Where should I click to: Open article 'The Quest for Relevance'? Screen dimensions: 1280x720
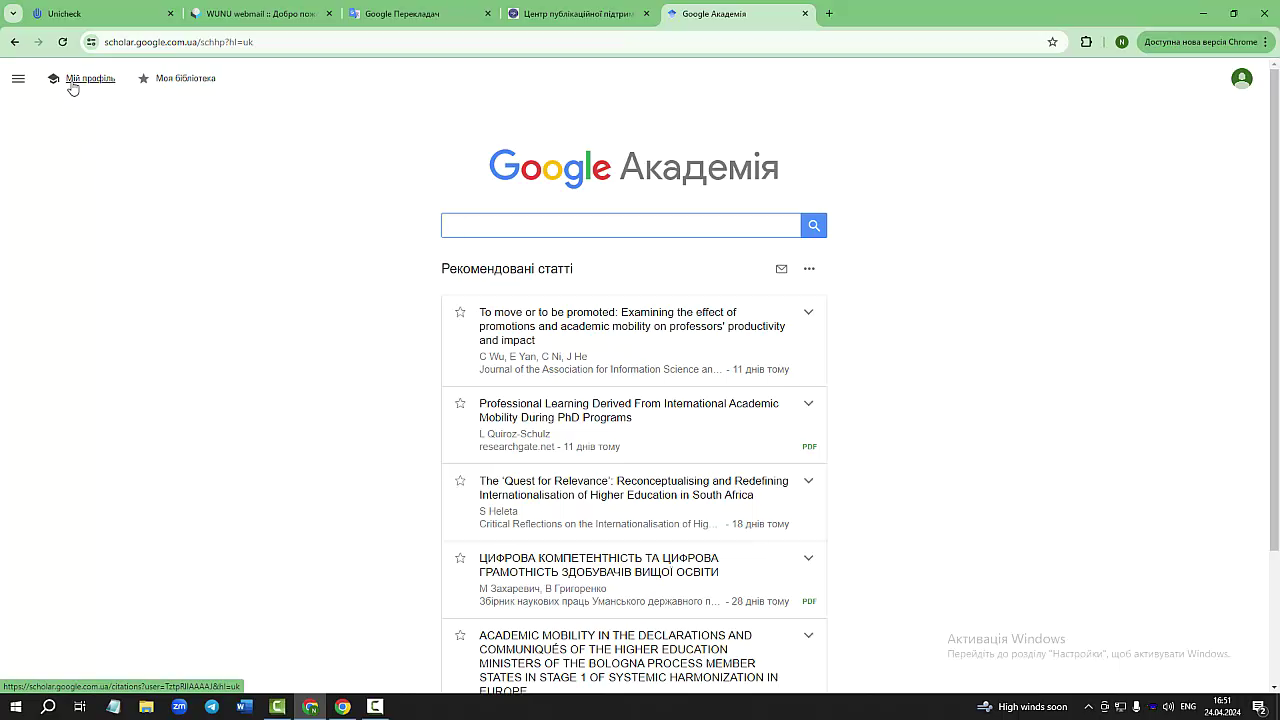point(634,488)
